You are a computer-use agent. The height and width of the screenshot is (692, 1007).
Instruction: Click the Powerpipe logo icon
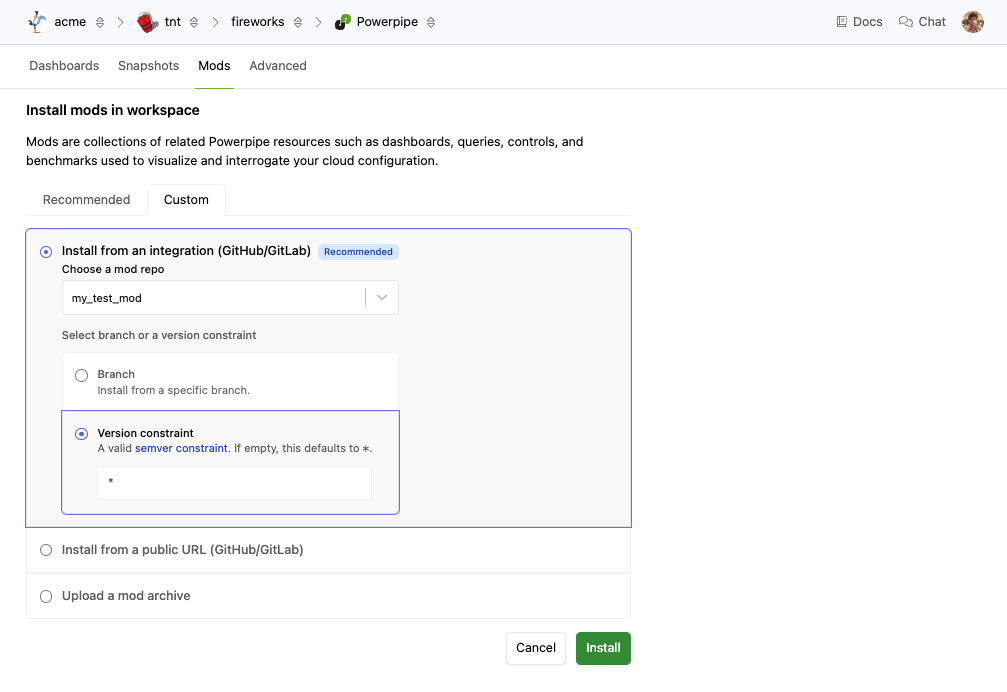pos(342,21)
